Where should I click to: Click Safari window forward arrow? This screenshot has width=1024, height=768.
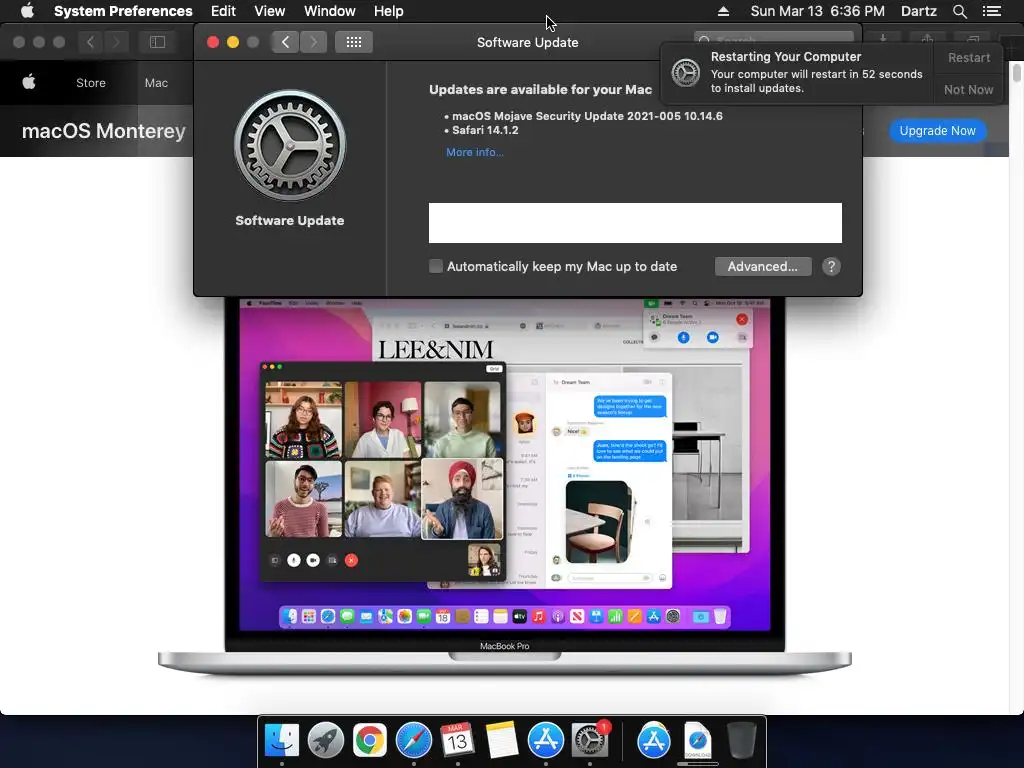pyautogui.click(x=116, y=42)
